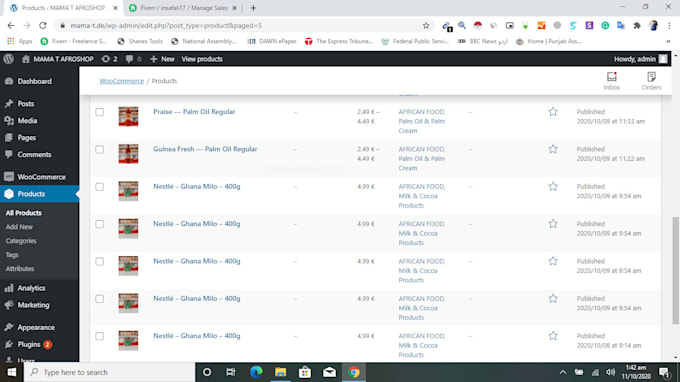This screenshot has width=680, height=382.
Task: Open the WooCommerce Inbox icon
Action: click(x=611, y=81)
